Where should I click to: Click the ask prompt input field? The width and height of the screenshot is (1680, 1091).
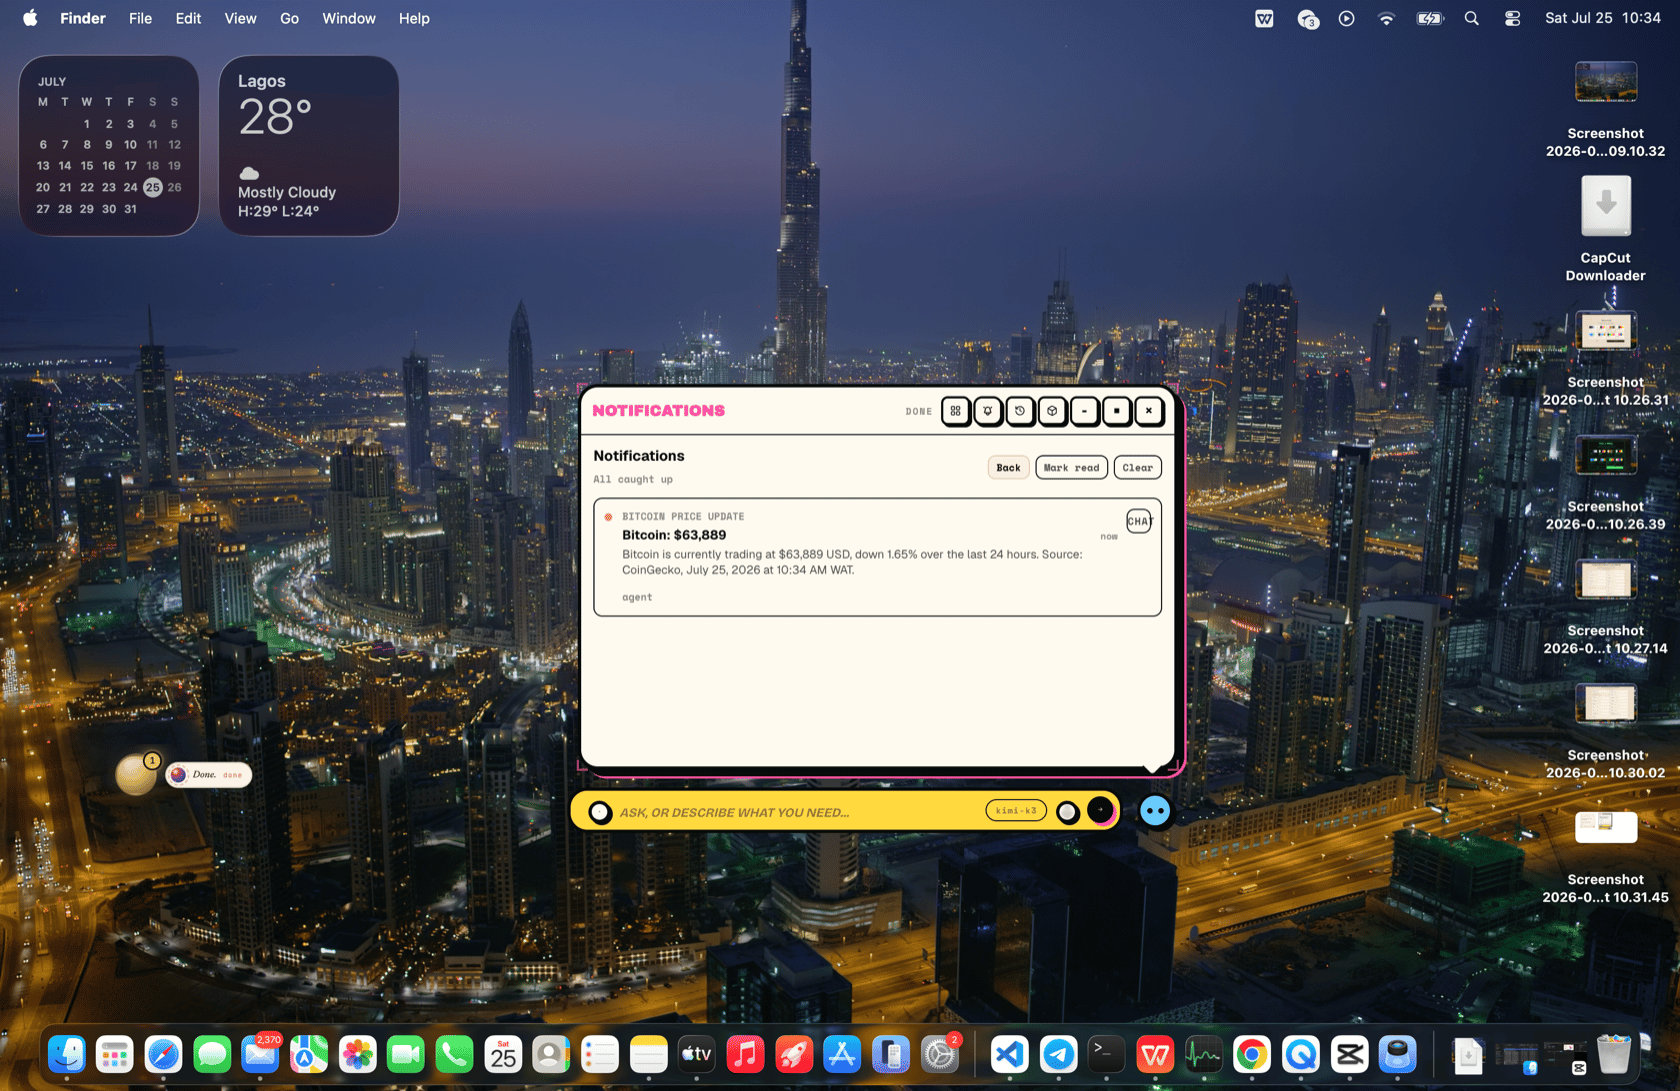pyautogui.click(x=795, y=812)
